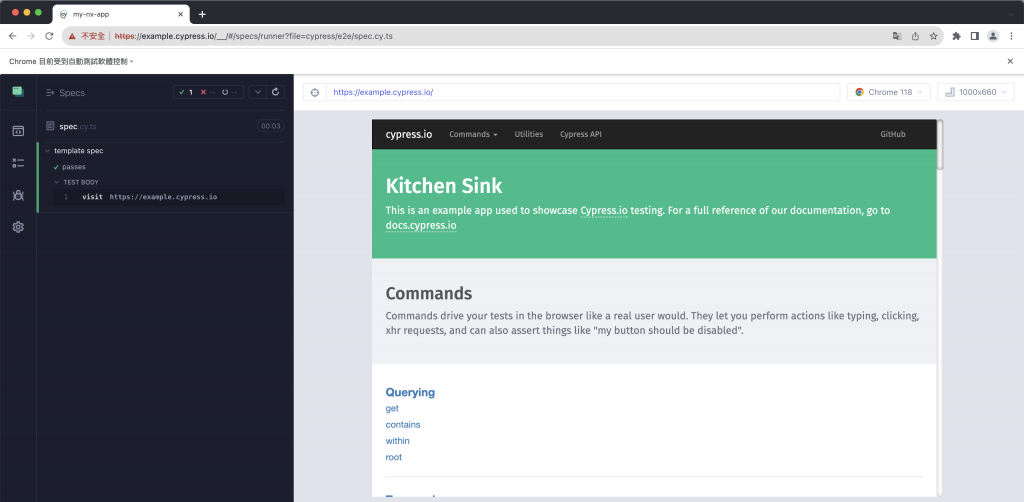Open the Utilities nav item

pos(528,134)
